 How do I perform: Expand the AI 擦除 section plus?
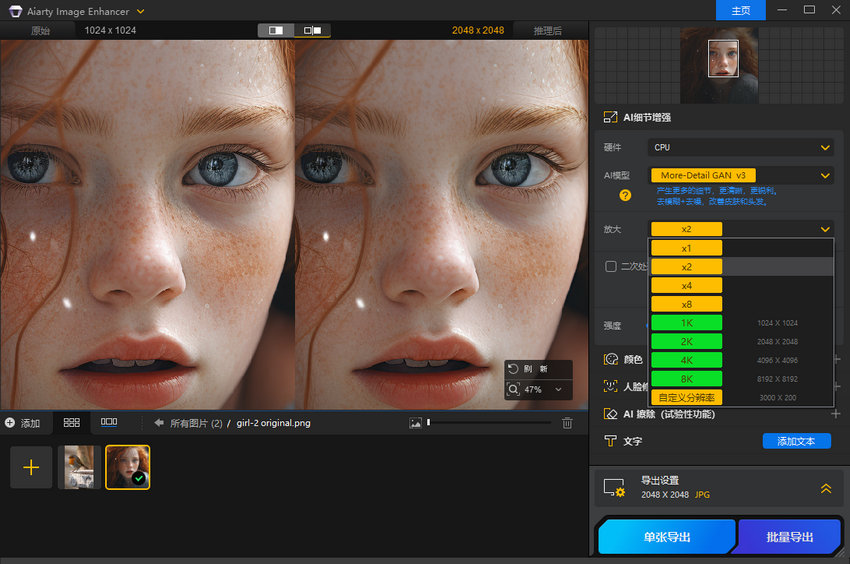tap(835, 414)
